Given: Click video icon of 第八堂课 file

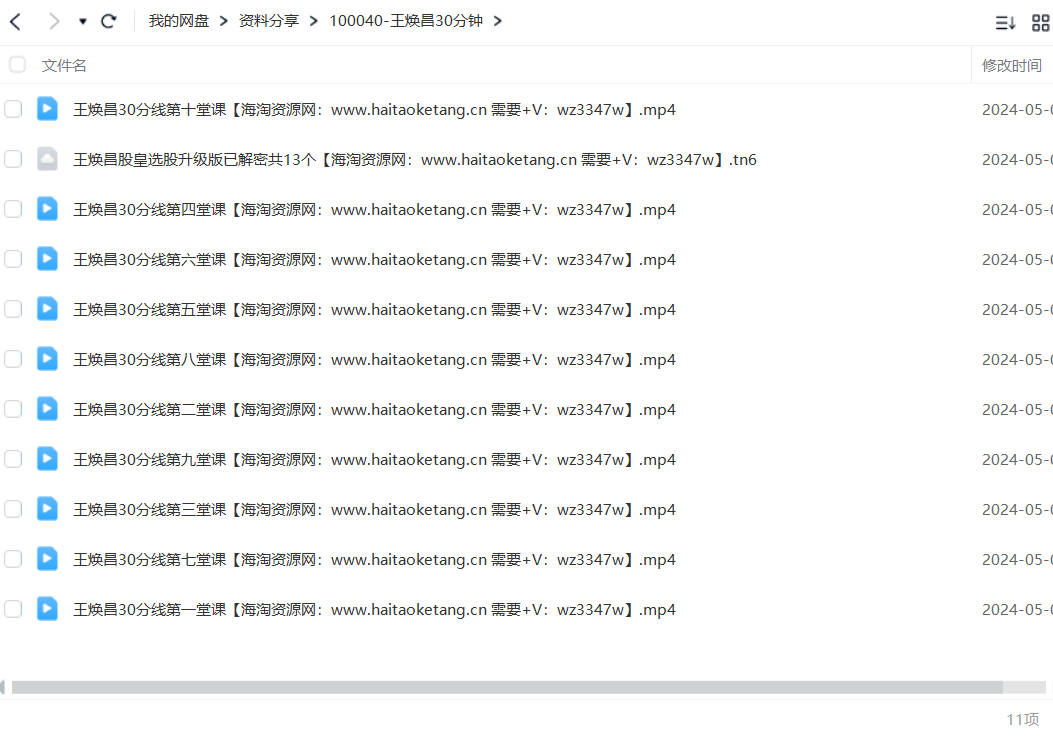Looking at the screenshot, I should [47, 359].
